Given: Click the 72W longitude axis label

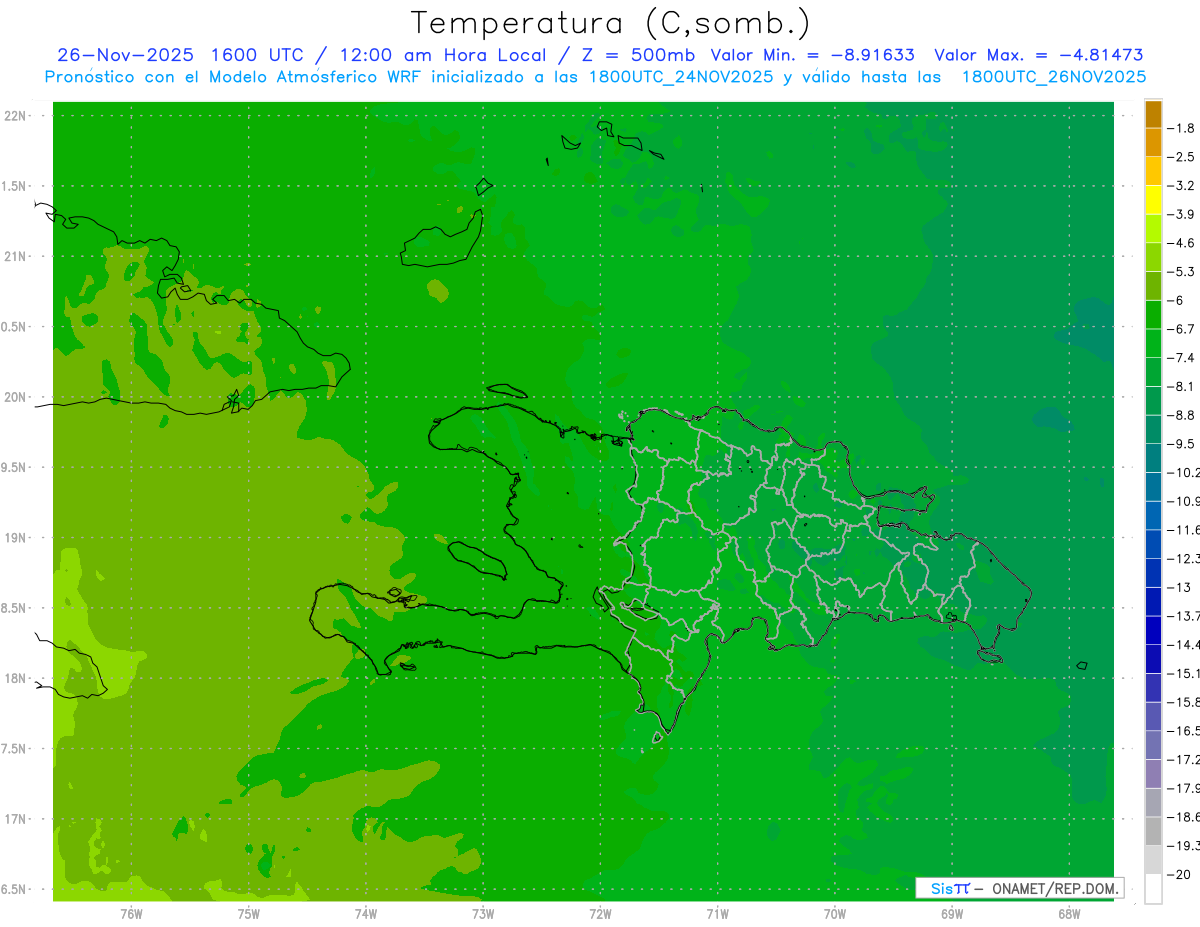Looking at the screenshot, I should (601, 913).
